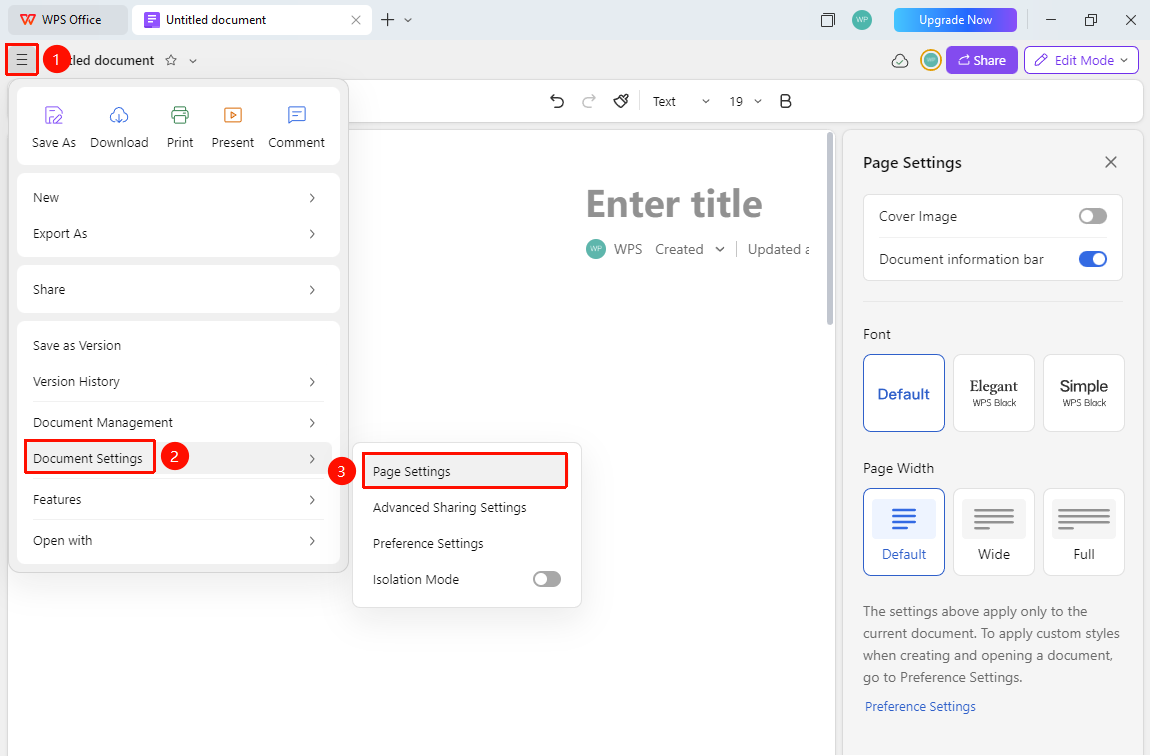Set page width to Full

pos(1084,532)
